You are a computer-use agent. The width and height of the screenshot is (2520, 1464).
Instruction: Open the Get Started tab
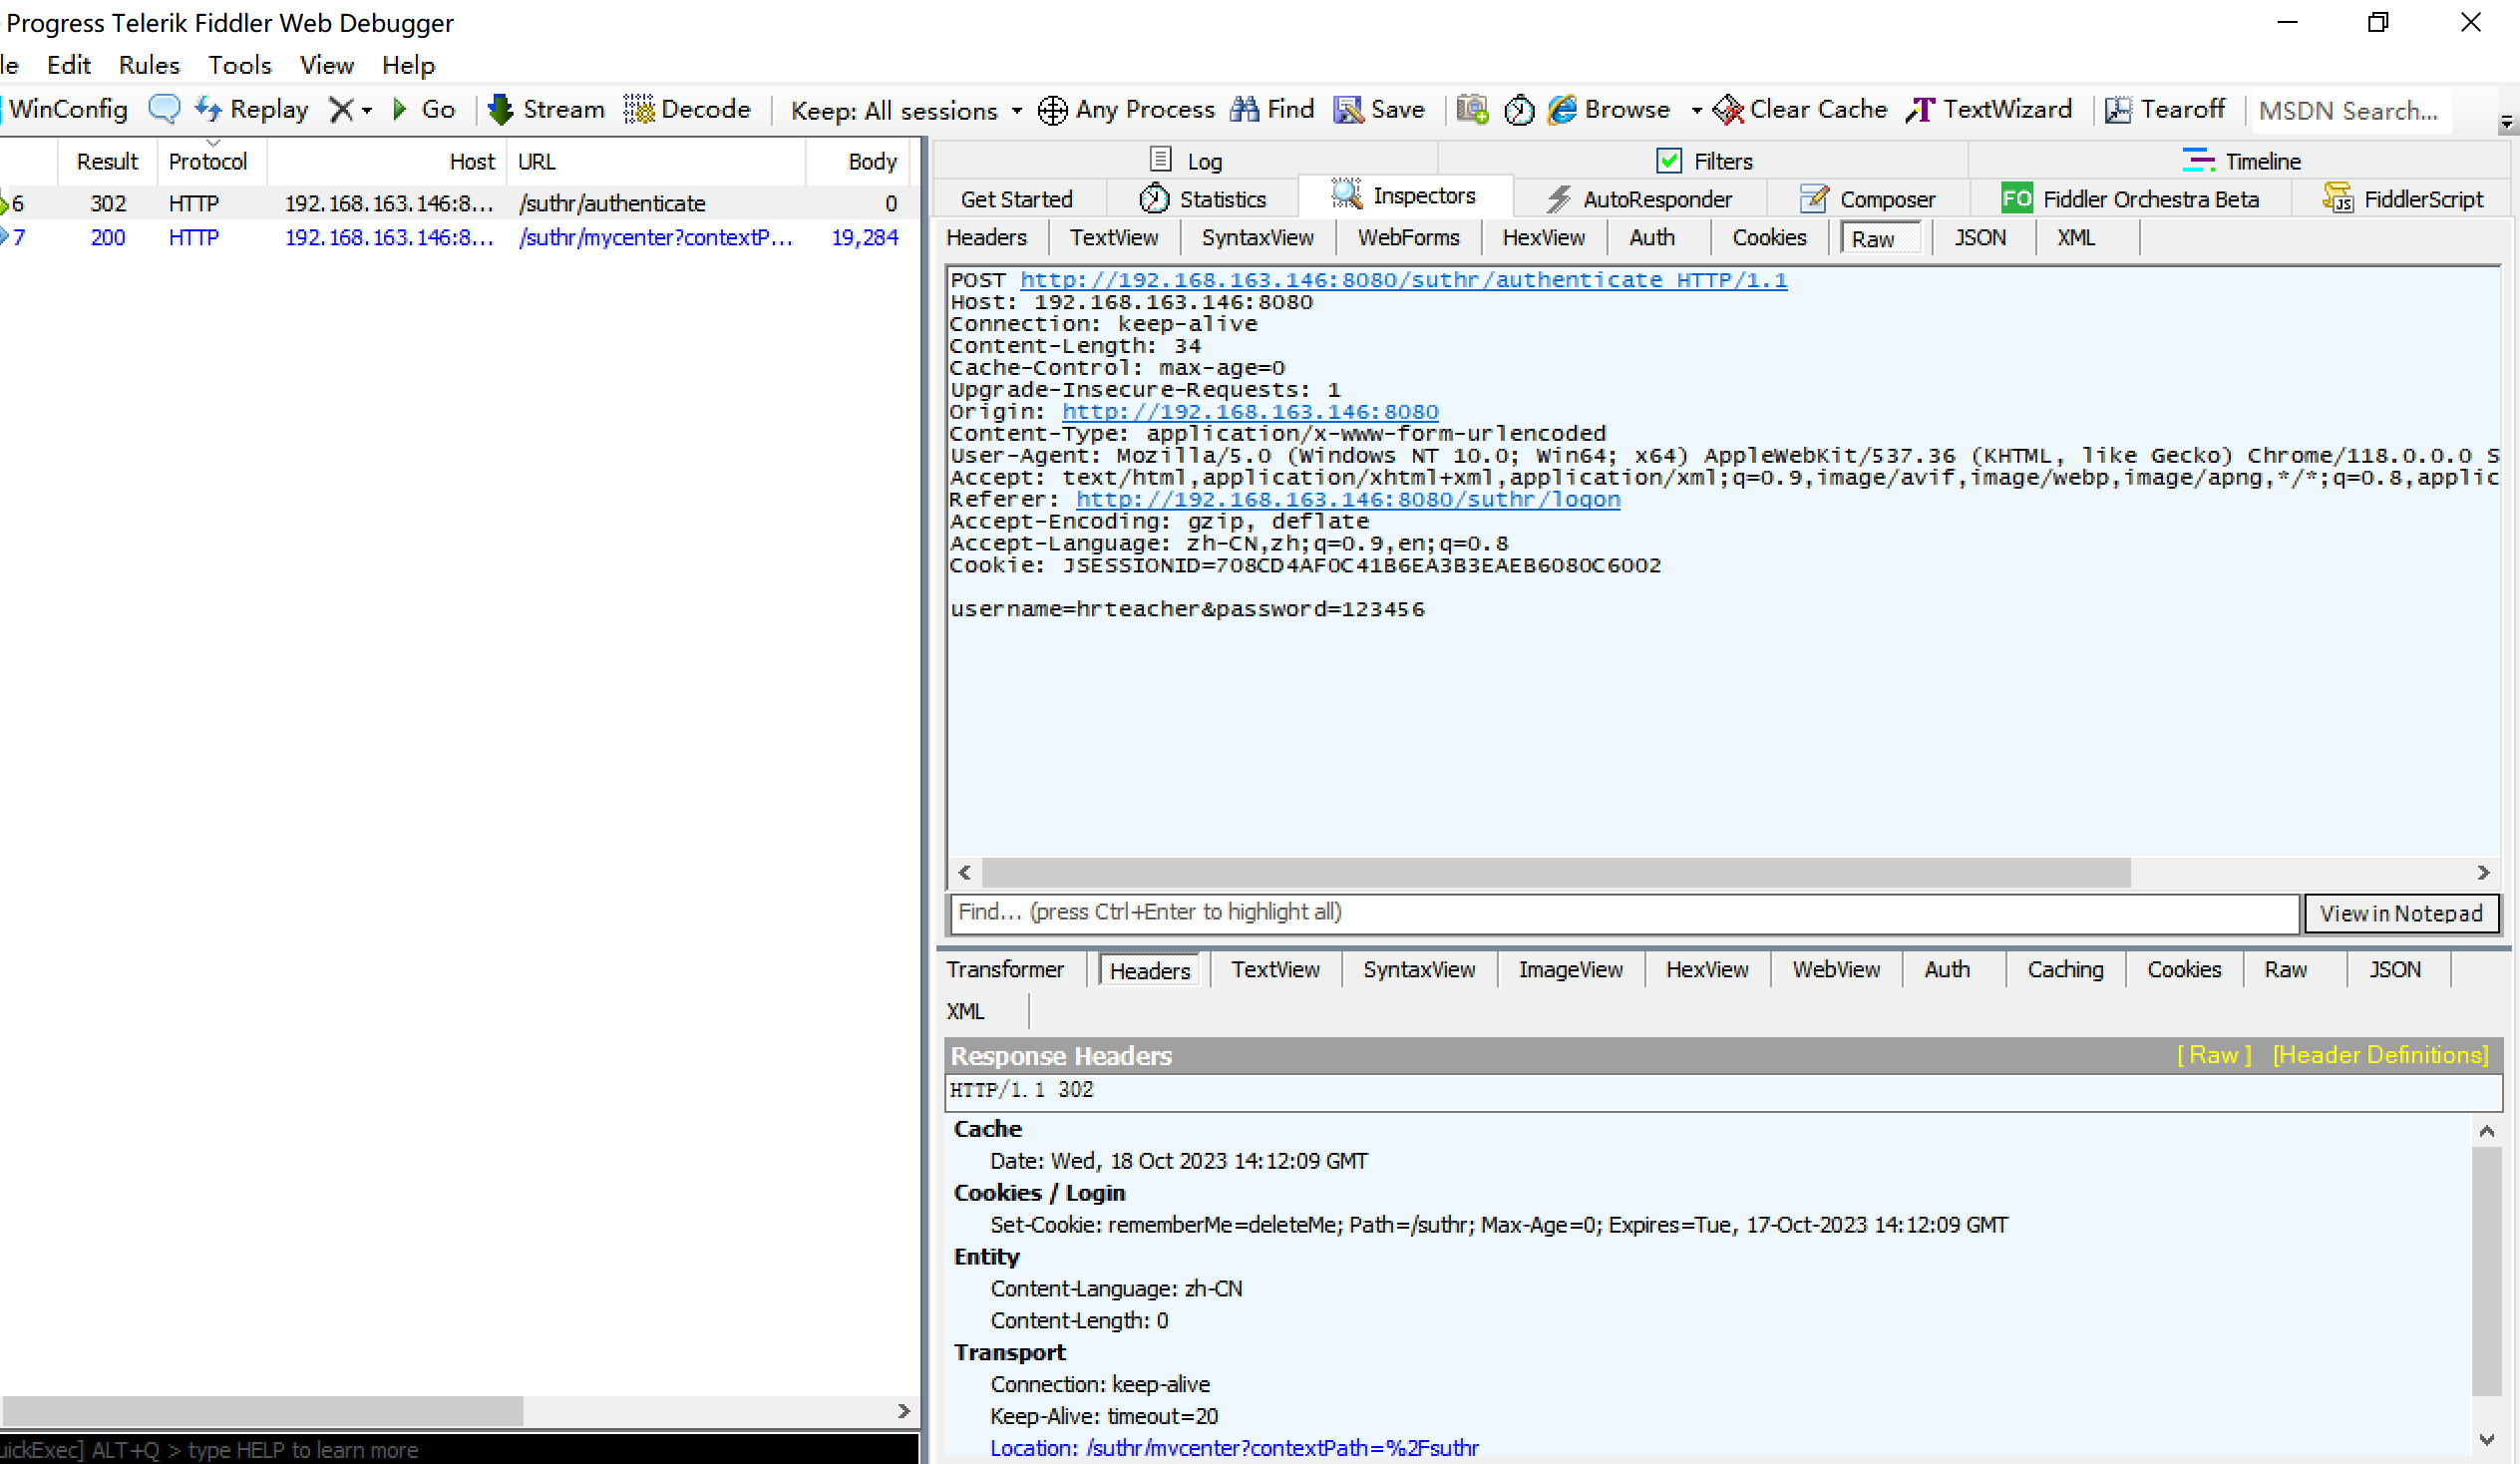click(x=1016, y=199)
